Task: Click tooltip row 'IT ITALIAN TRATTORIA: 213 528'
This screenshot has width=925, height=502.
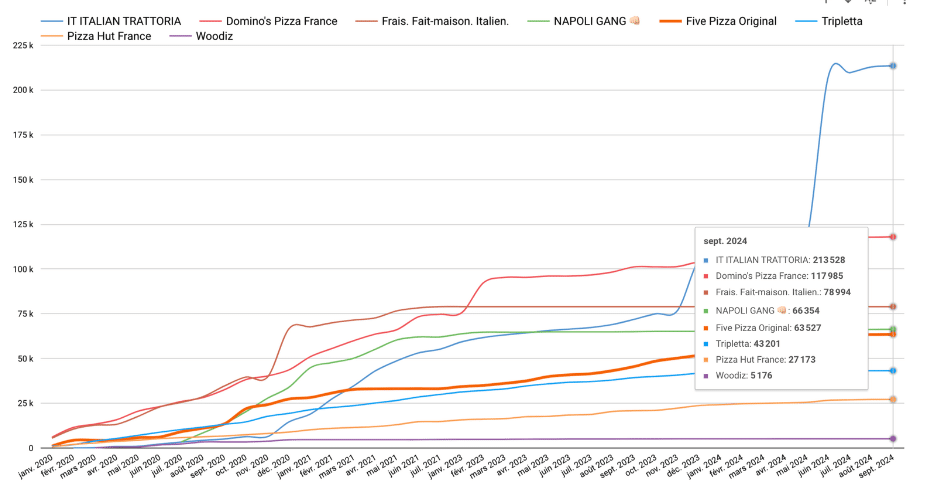Action: pyautogui.click(x=774, y=260)
